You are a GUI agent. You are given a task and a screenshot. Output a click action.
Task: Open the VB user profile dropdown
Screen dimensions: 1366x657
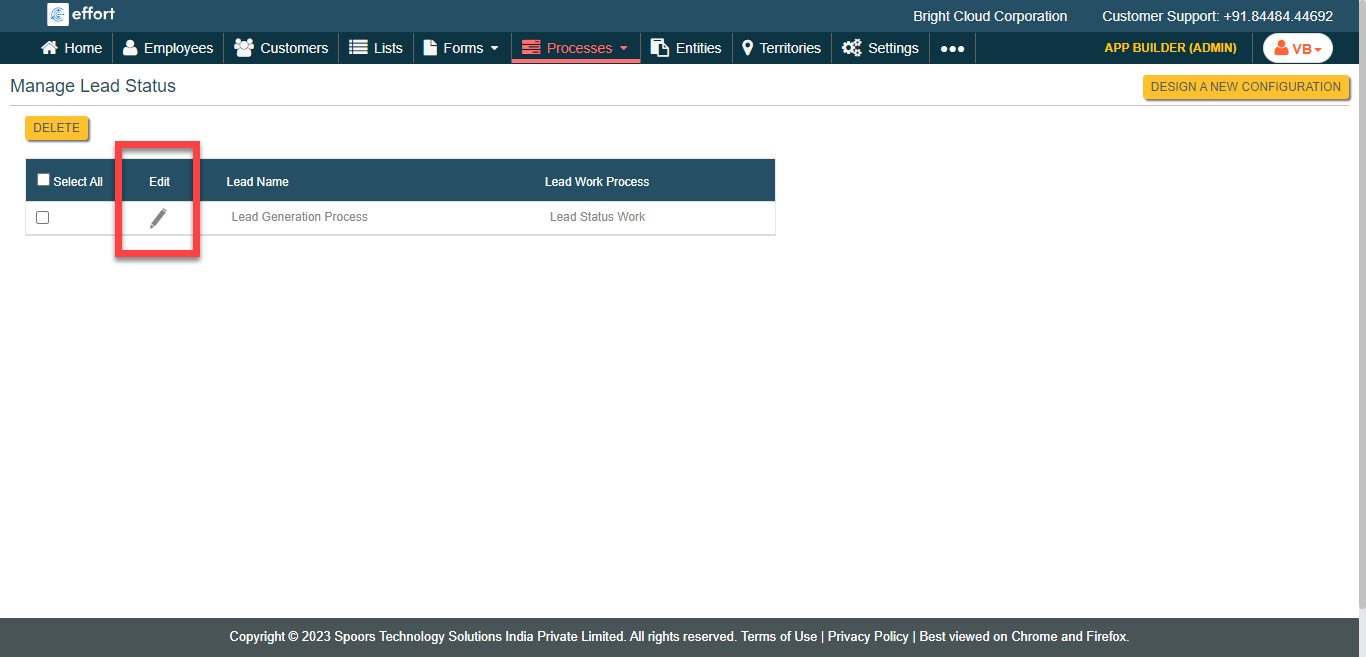(x=1297, y=48)
